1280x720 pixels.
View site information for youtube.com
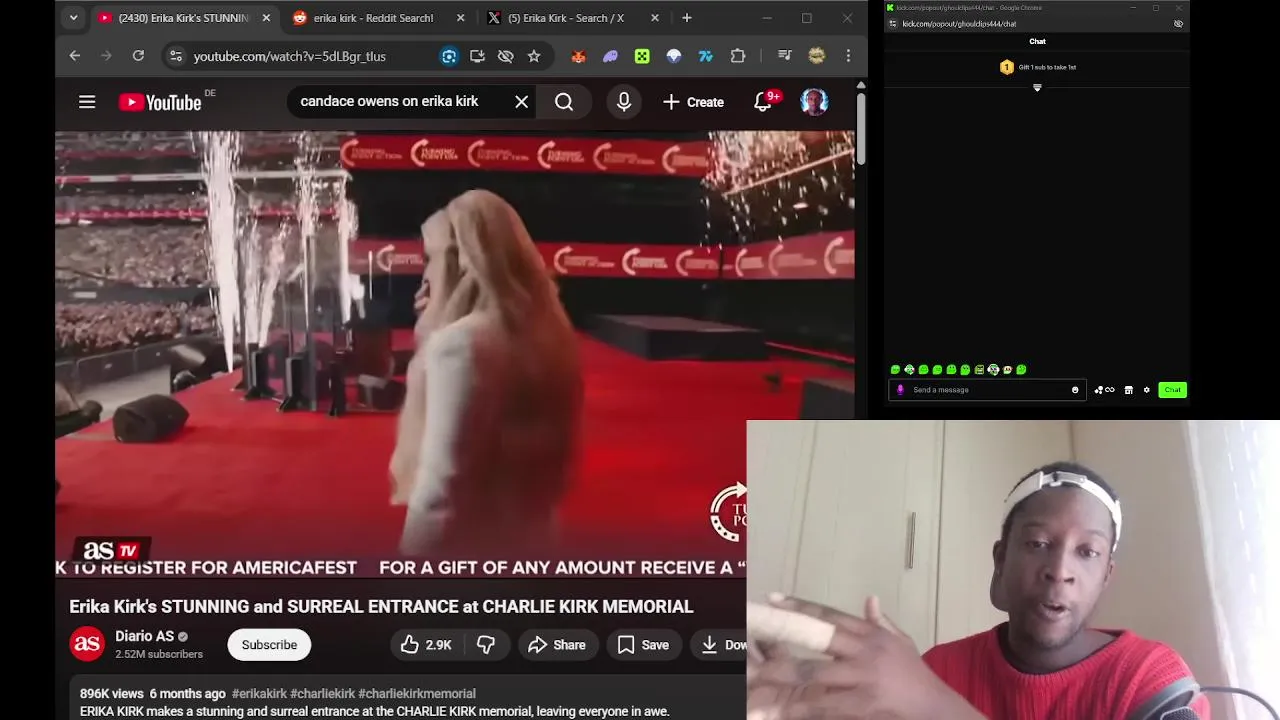[175, 56]
